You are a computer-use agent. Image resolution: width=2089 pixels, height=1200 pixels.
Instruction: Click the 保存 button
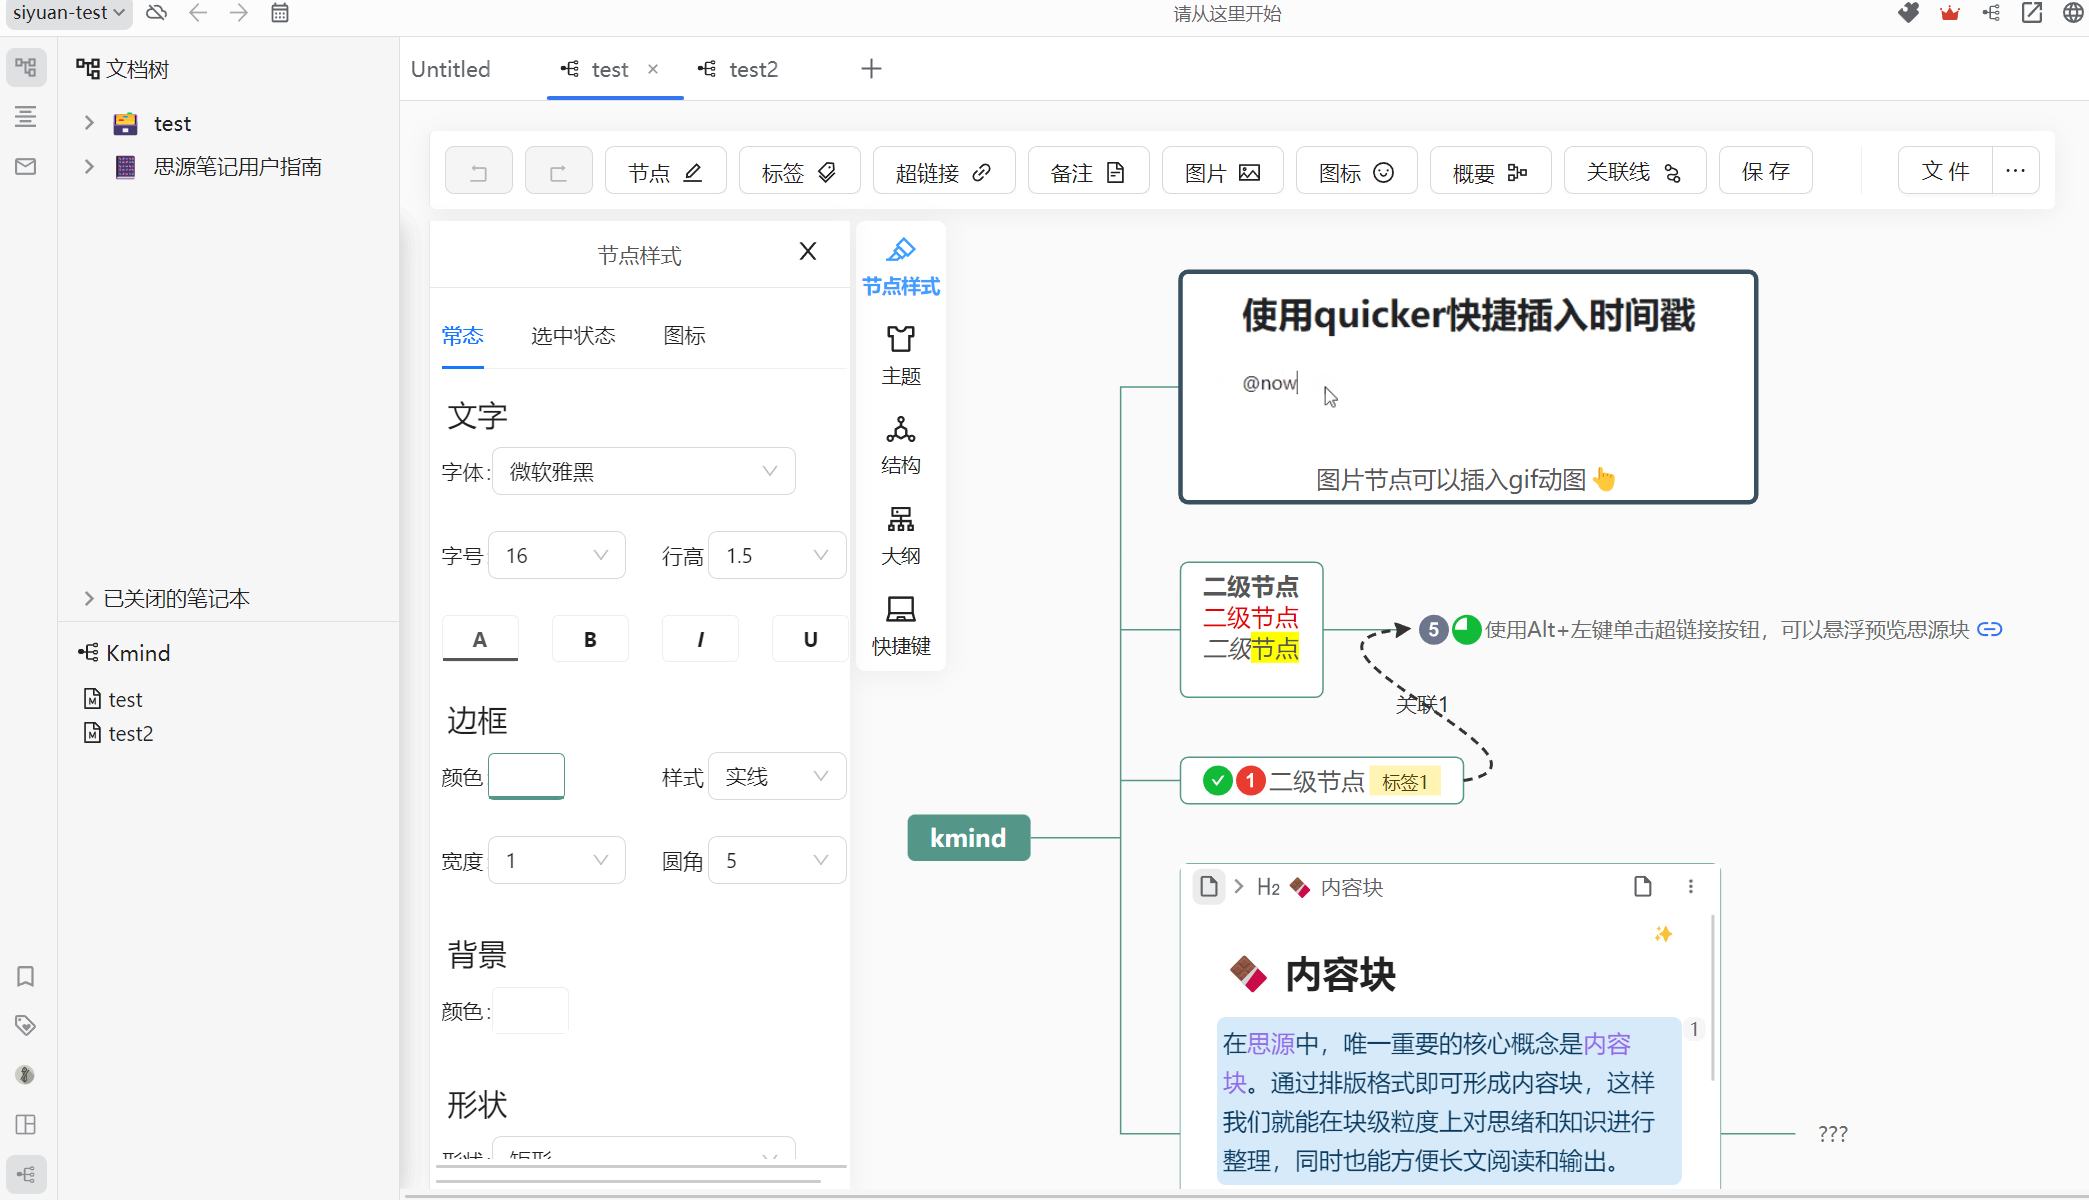[x=1766, y=172]
